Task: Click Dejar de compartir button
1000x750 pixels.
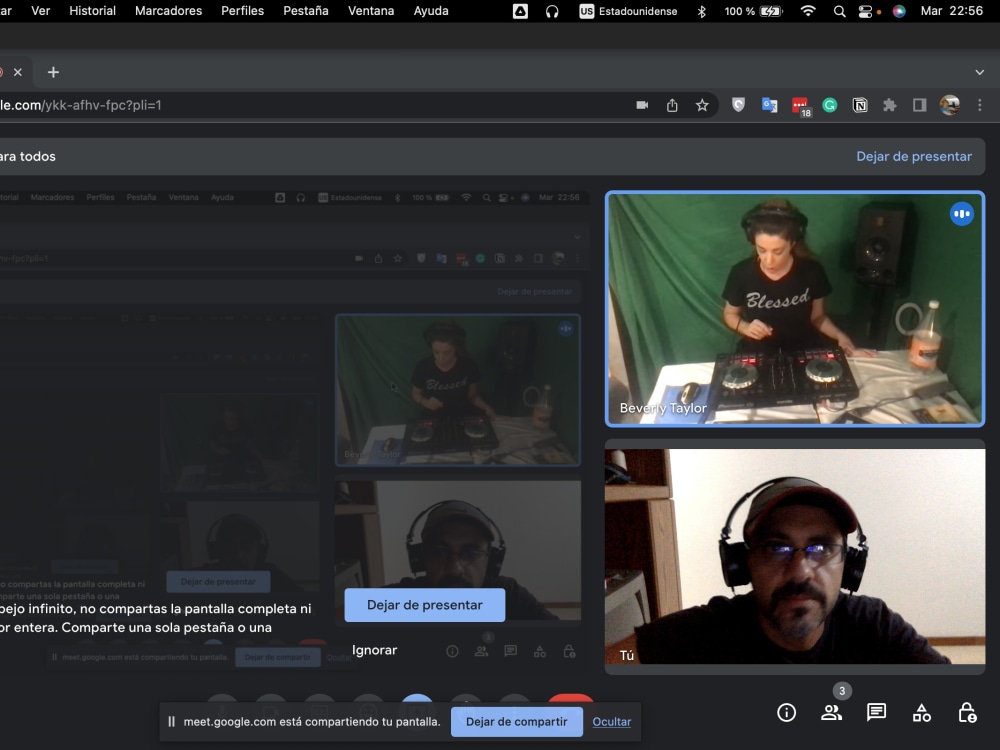Action: (x=517, y=722)
